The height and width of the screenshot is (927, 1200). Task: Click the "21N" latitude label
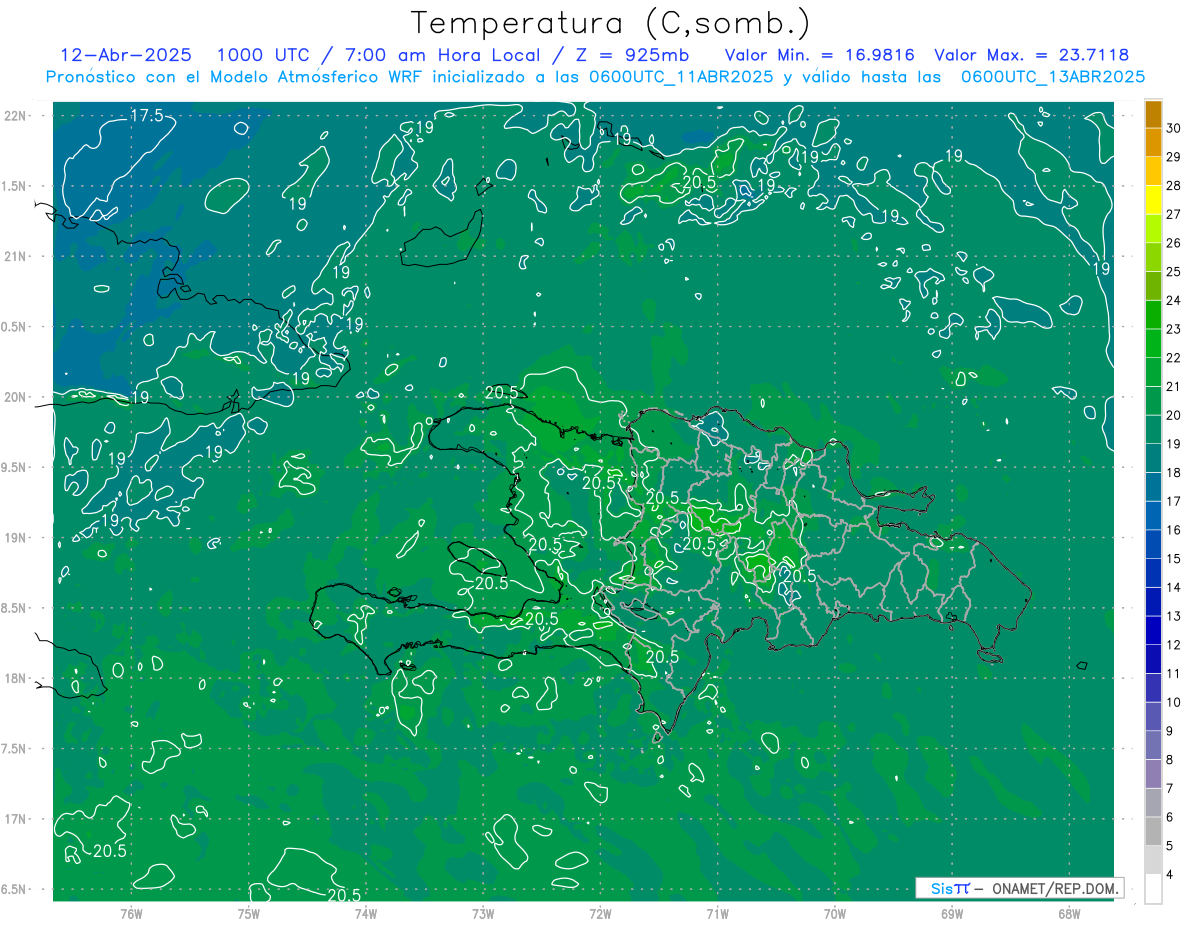(x=16, y=257)
